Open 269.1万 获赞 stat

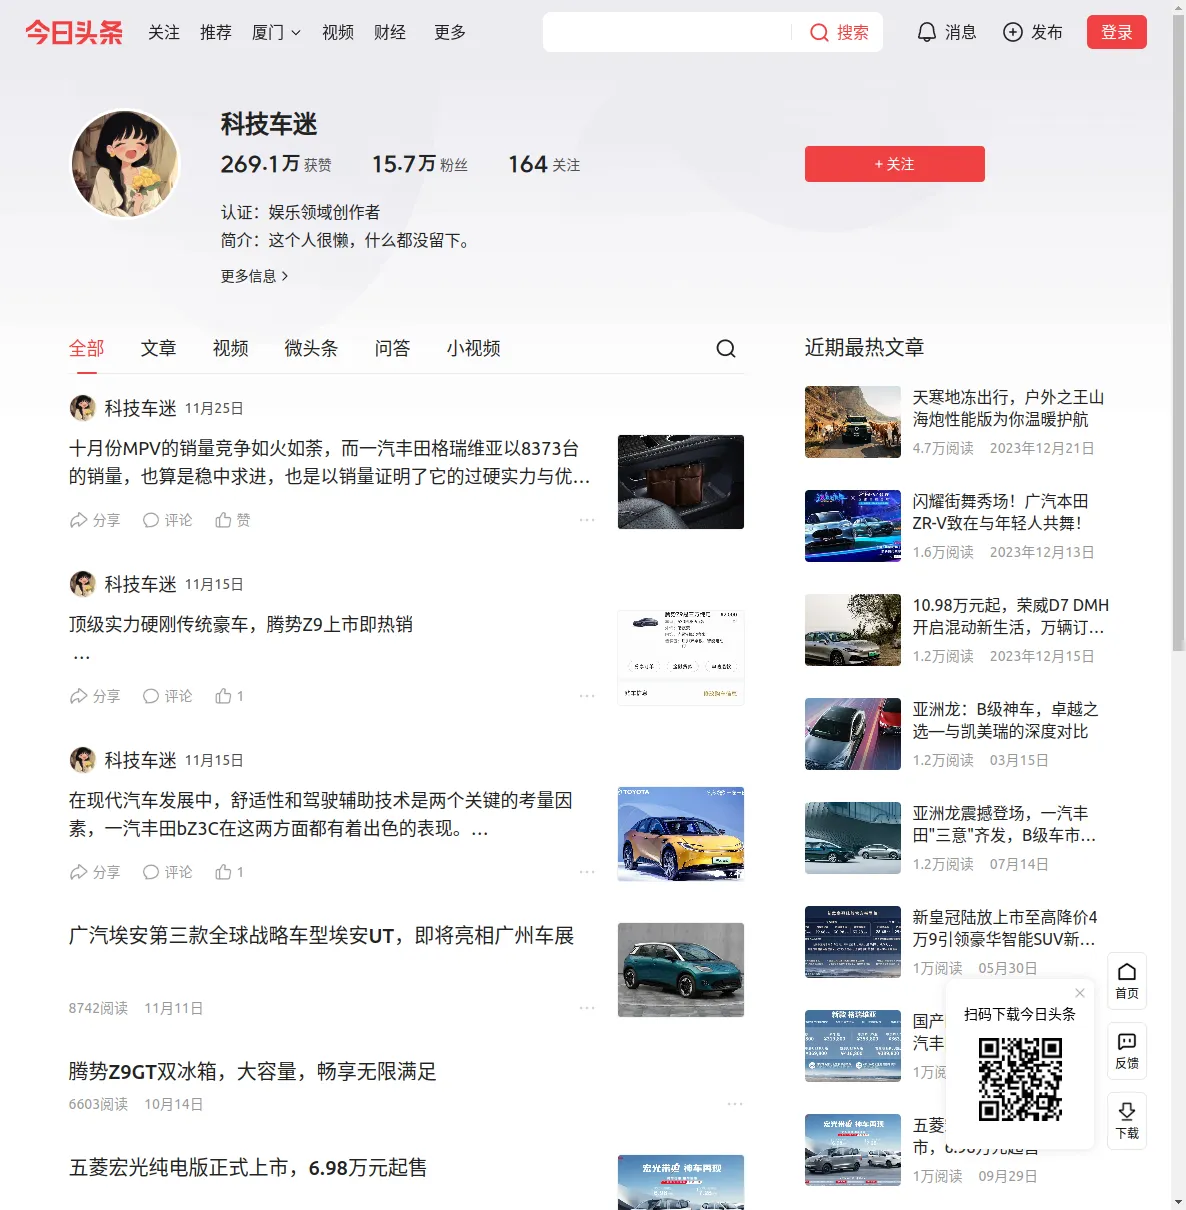[x=276, y=164]
